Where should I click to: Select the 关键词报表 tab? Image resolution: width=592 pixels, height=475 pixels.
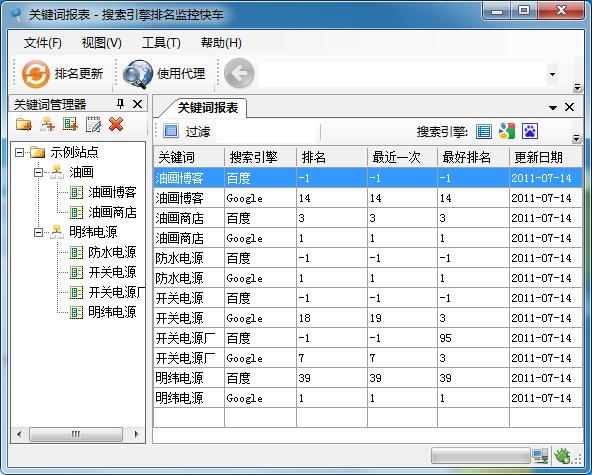click(x=208, y=108)
